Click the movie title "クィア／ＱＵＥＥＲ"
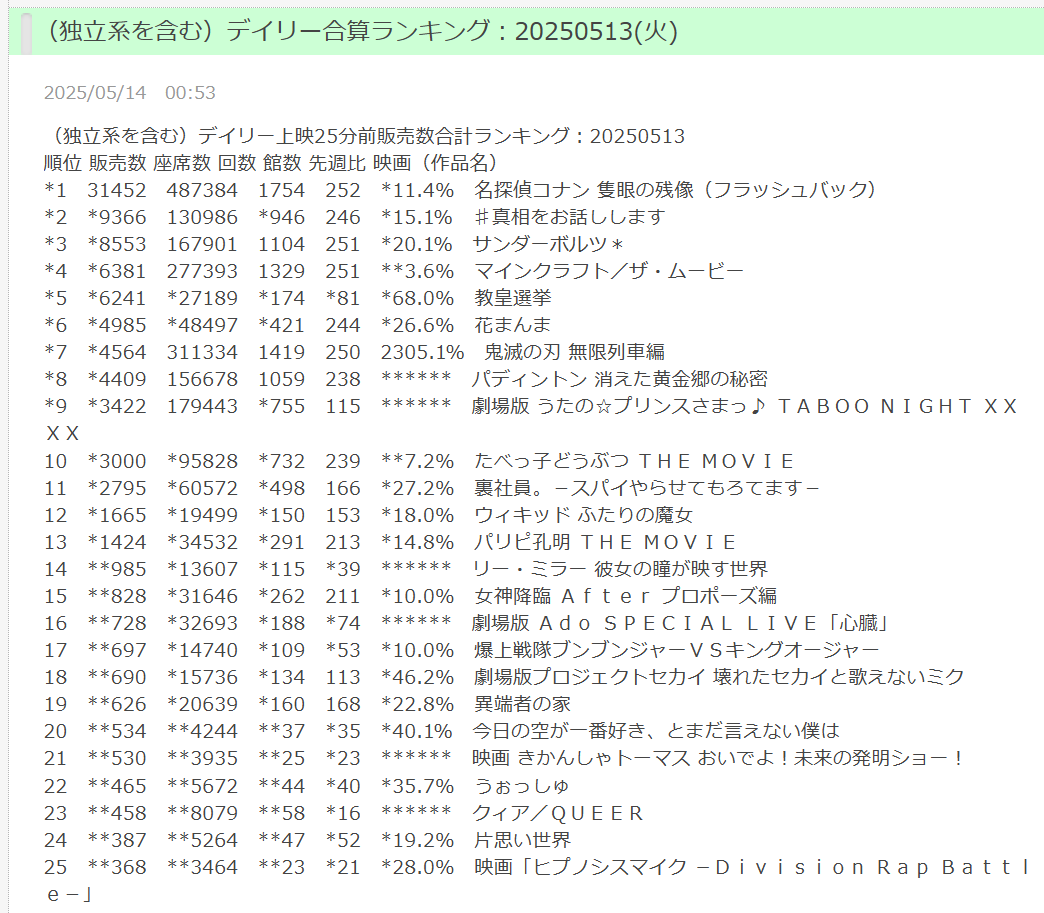This screenshot has height=913, width=1044. click(558, 813)
